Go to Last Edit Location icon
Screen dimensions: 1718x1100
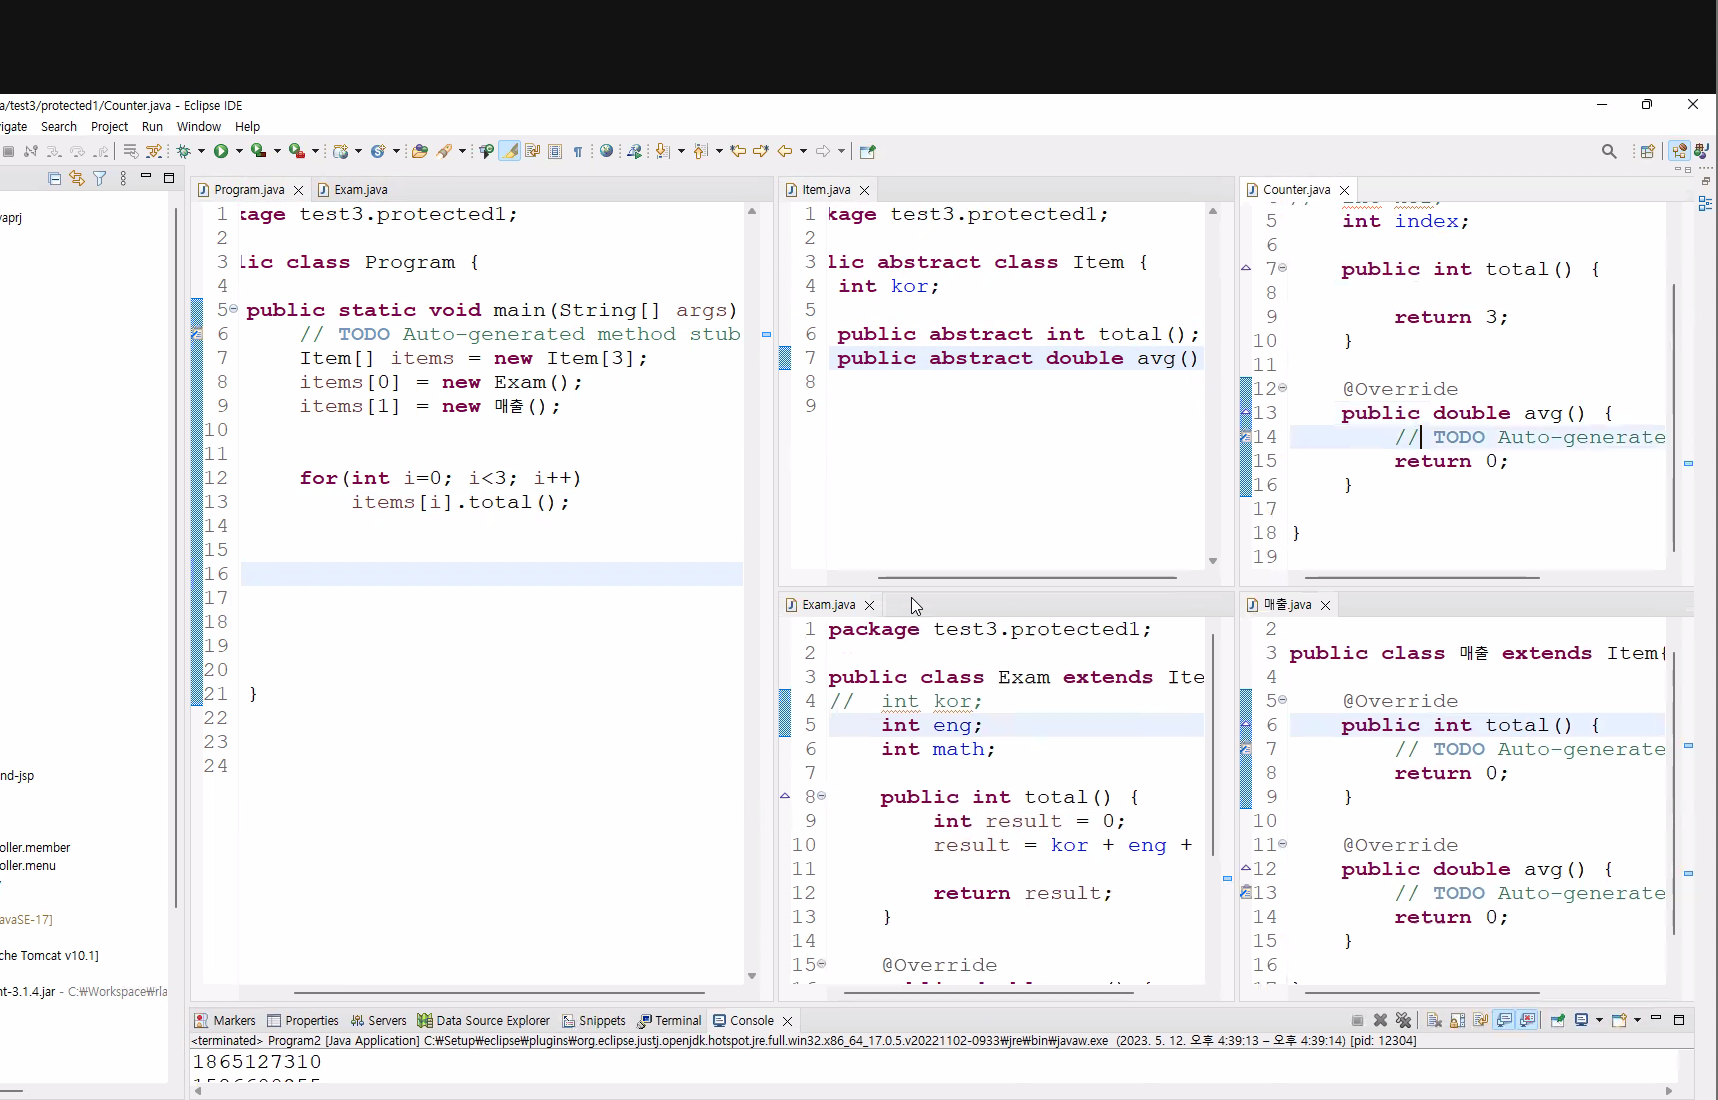pos(738,151)
